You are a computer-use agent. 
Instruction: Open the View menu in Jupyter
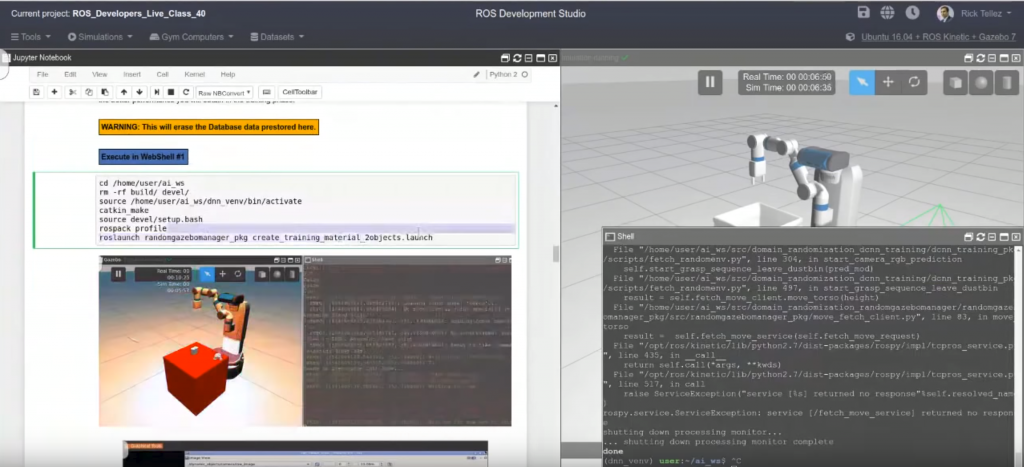point(100,74)
